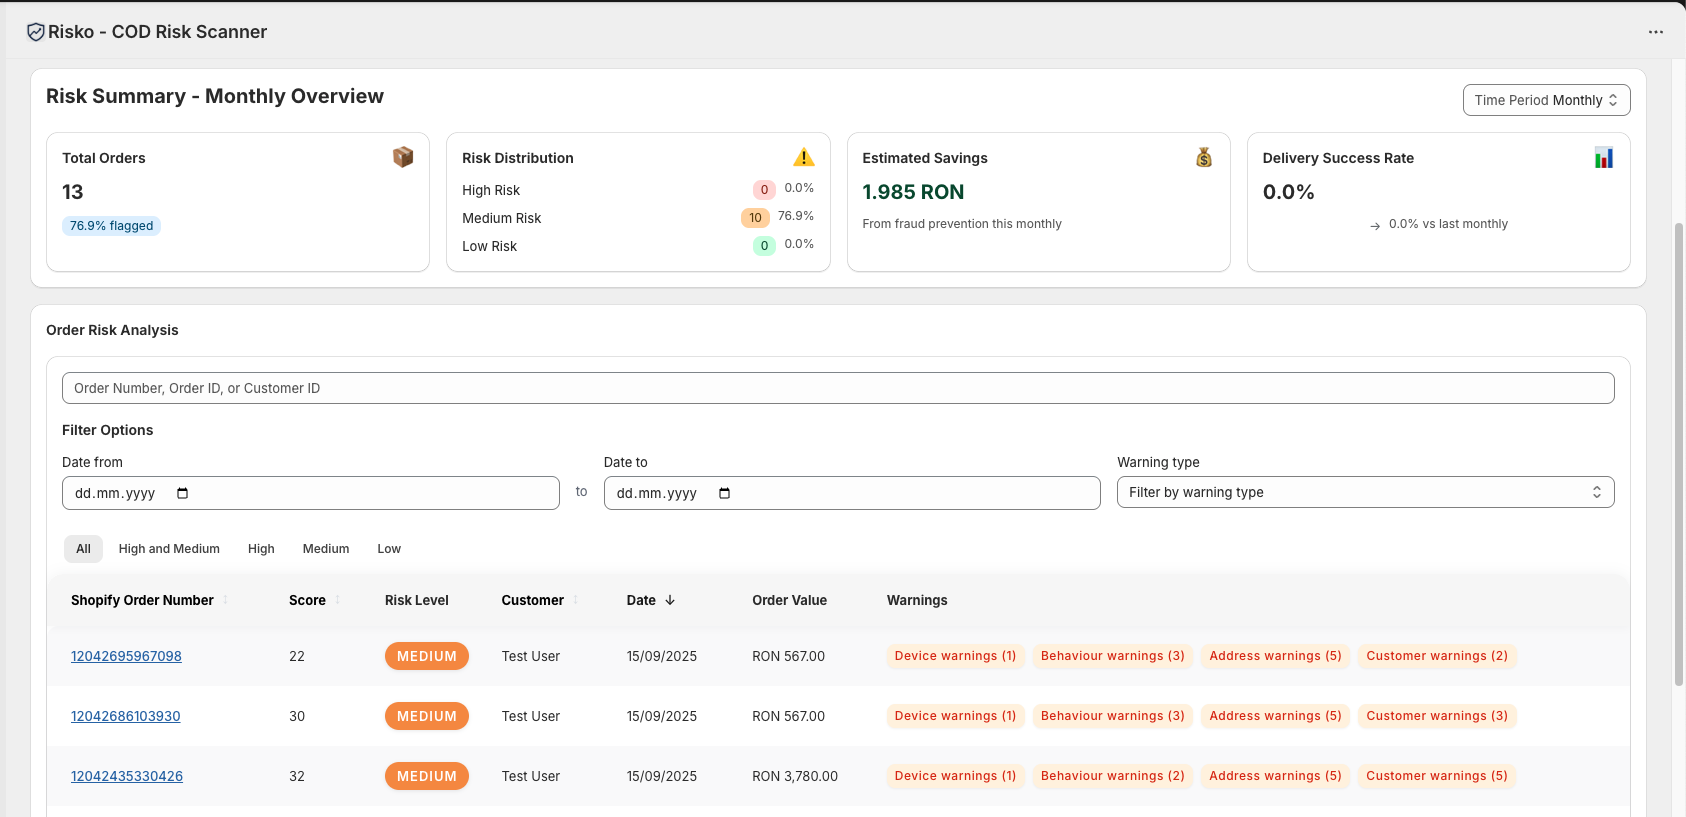The width and height of the screenshot is (1686, 817).
Task: Focus the Order Number search field
Action: (x=838, y=388)
